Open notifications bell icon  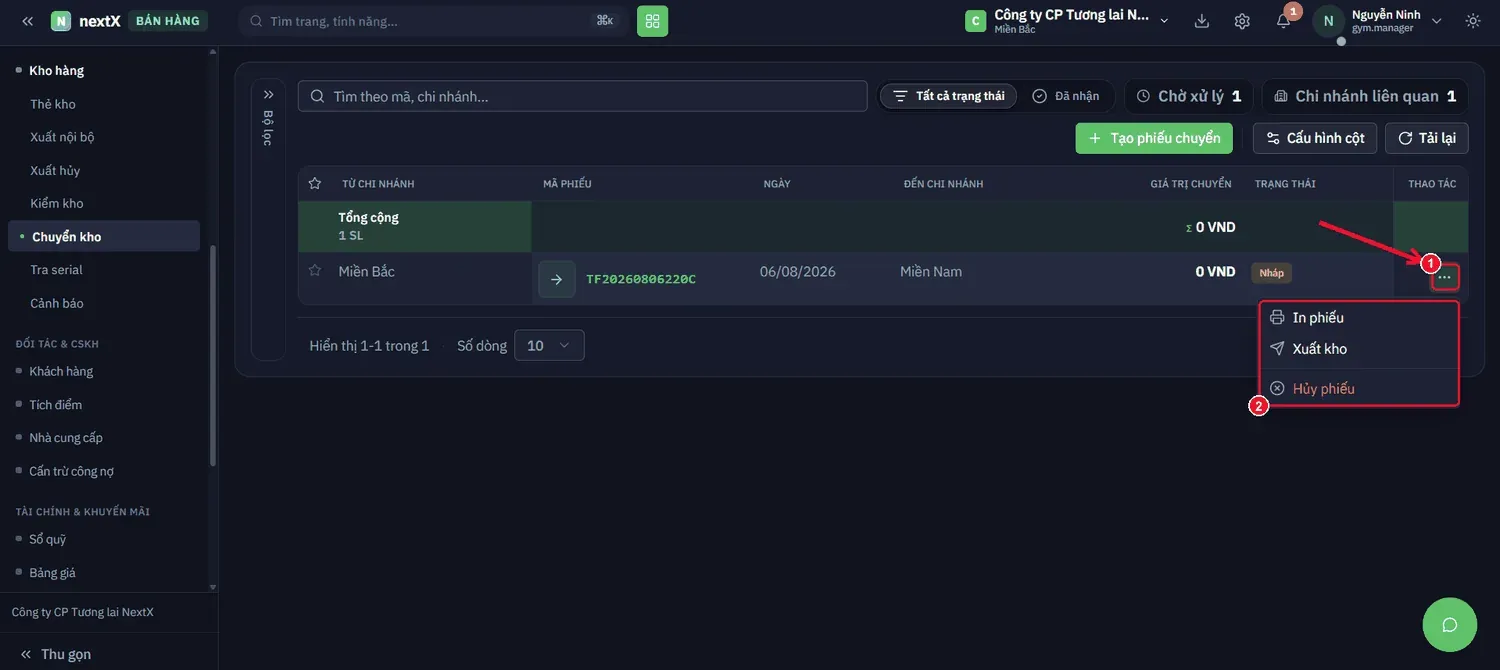(1284, 21)
